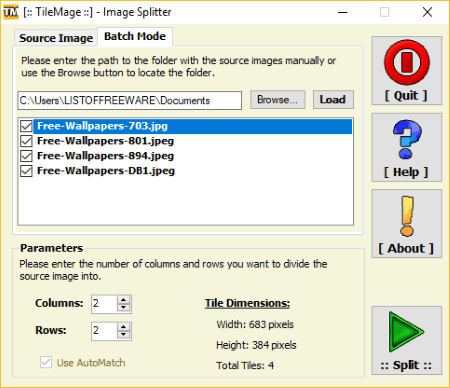The image size is (450, 388).
Task: Uncheck Free-Wallpapers-801.jpeg checkbox
Action: pyautogui.click(x=26, y=141)
